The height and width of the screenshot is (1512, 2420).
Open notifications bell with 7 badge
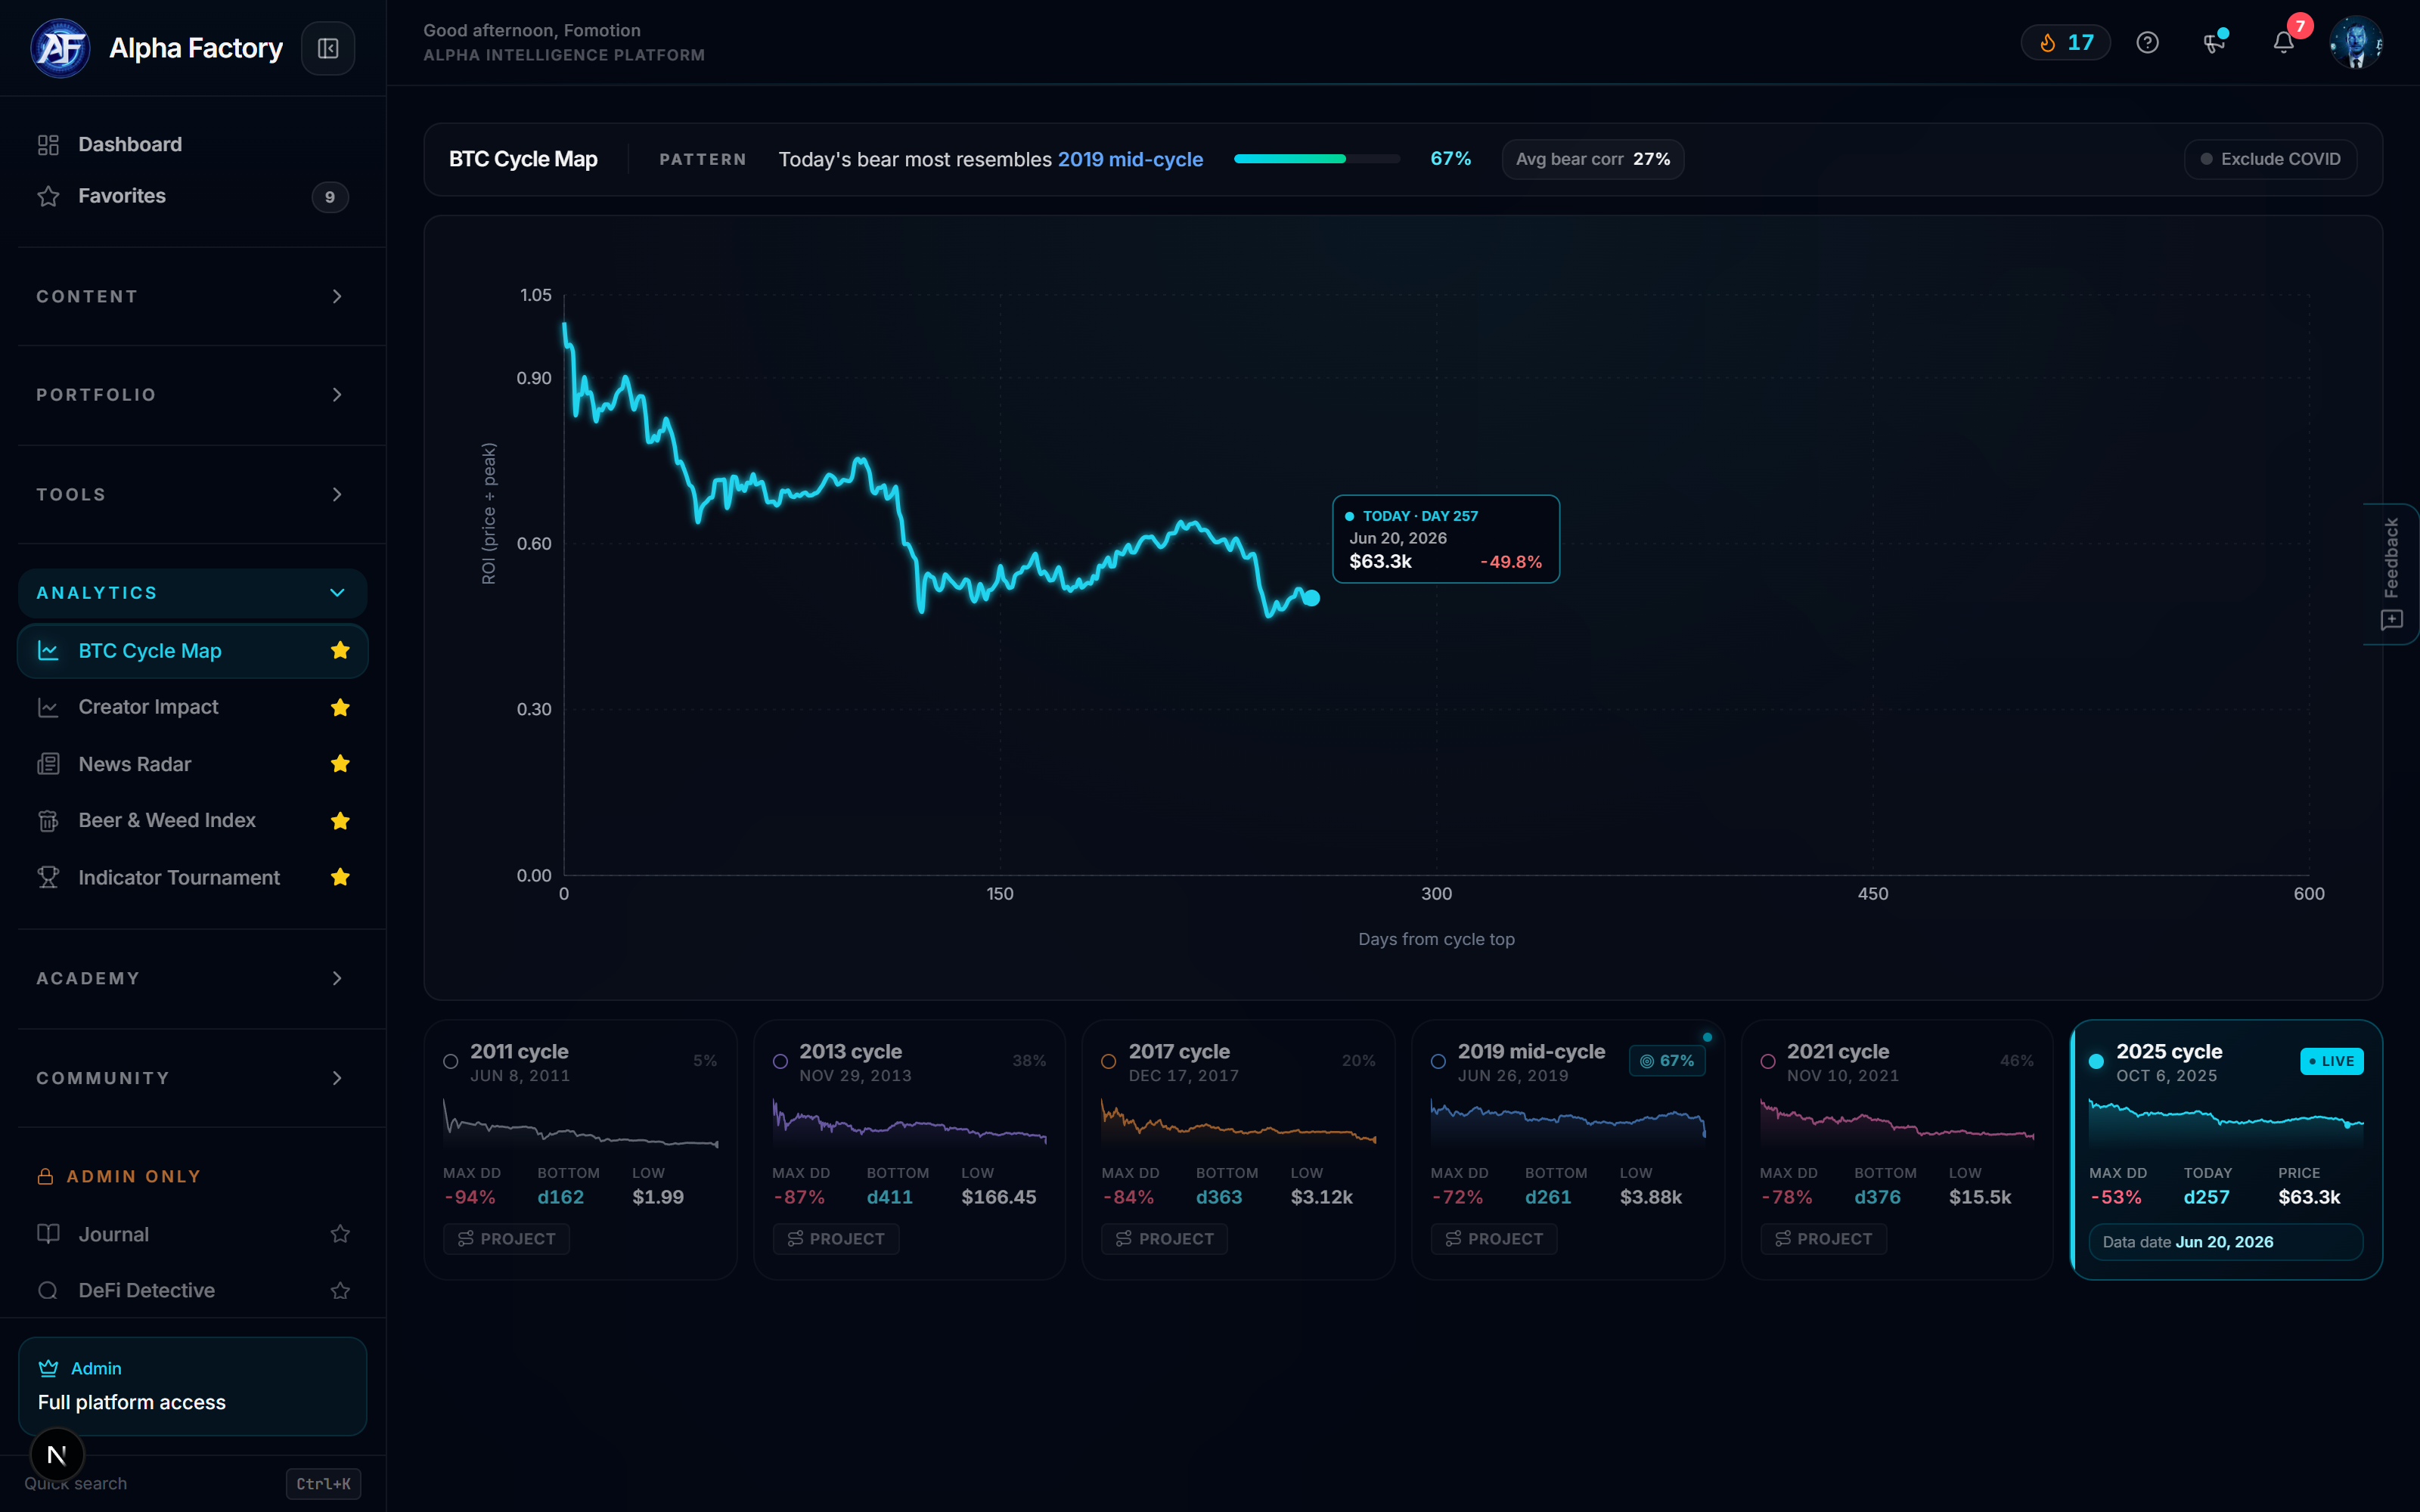(x=2284, y=42)
